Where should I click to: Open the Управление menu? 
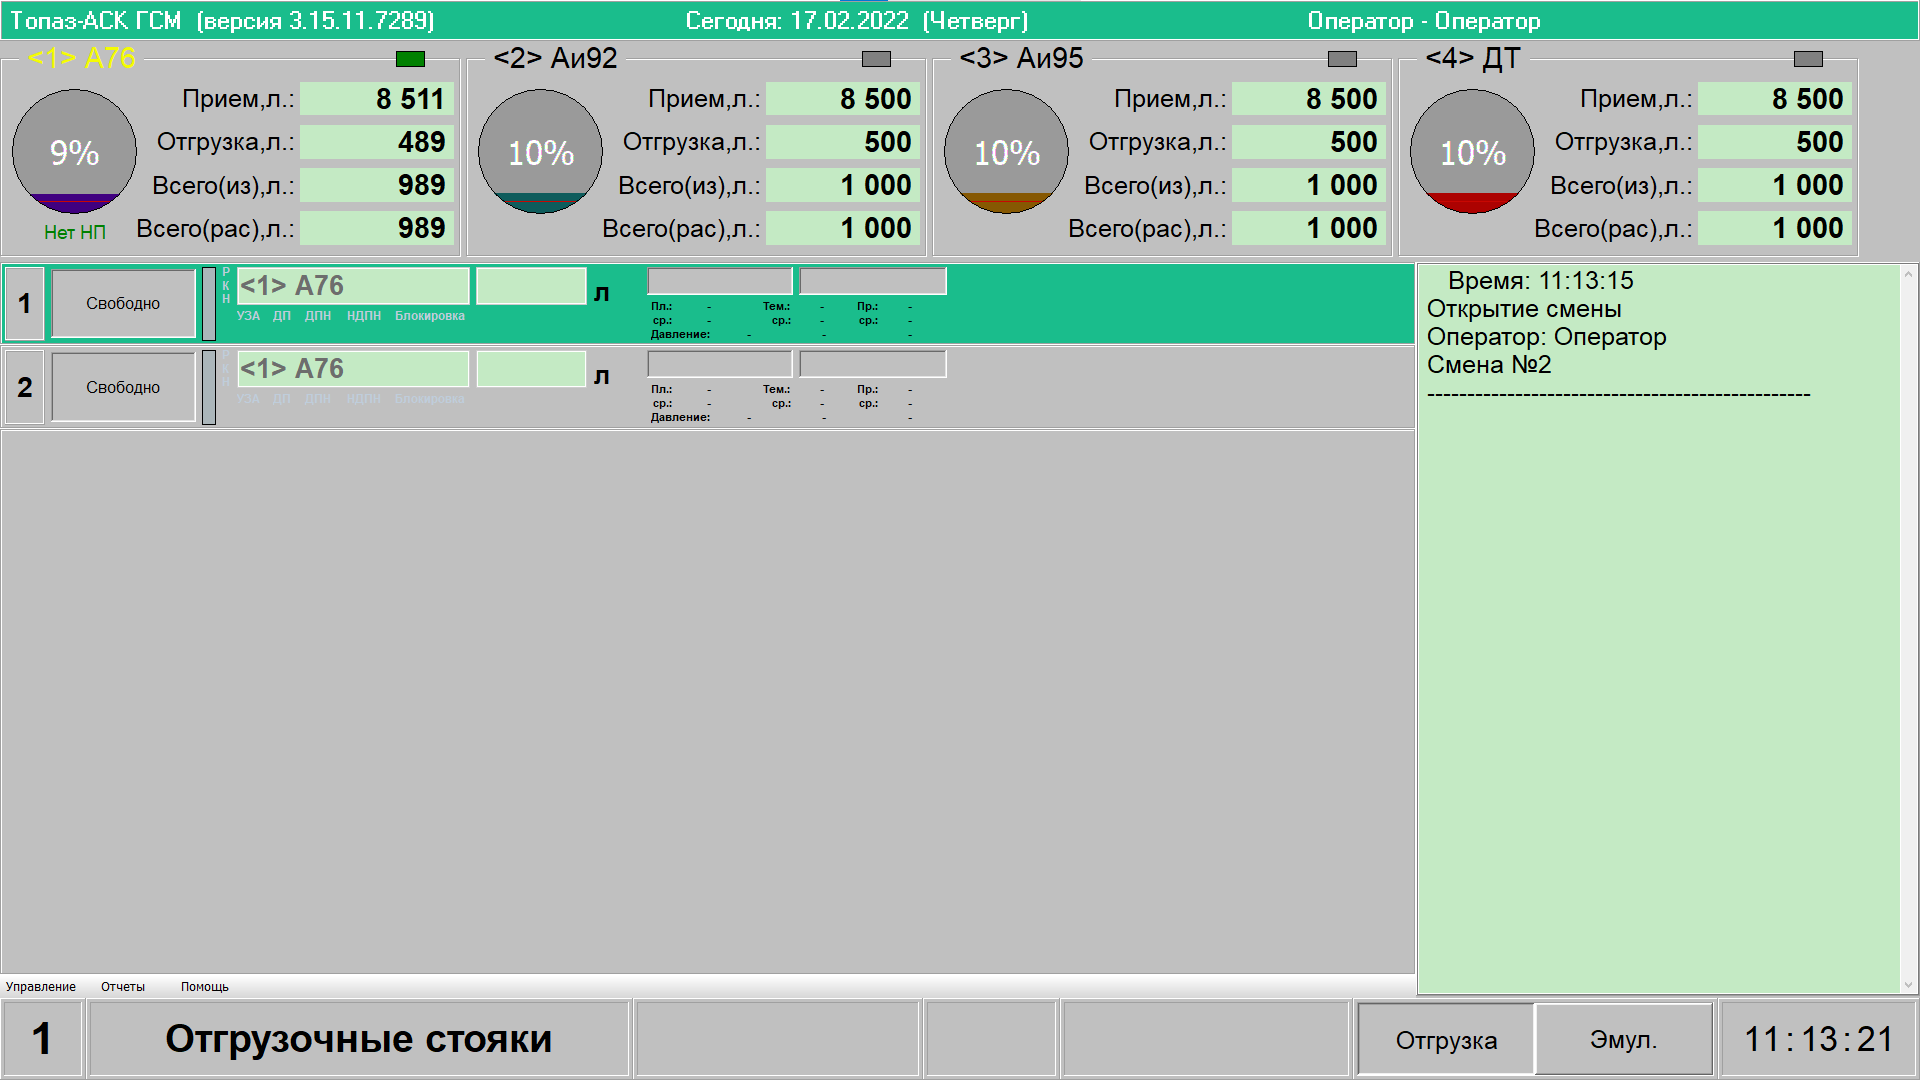41,987
